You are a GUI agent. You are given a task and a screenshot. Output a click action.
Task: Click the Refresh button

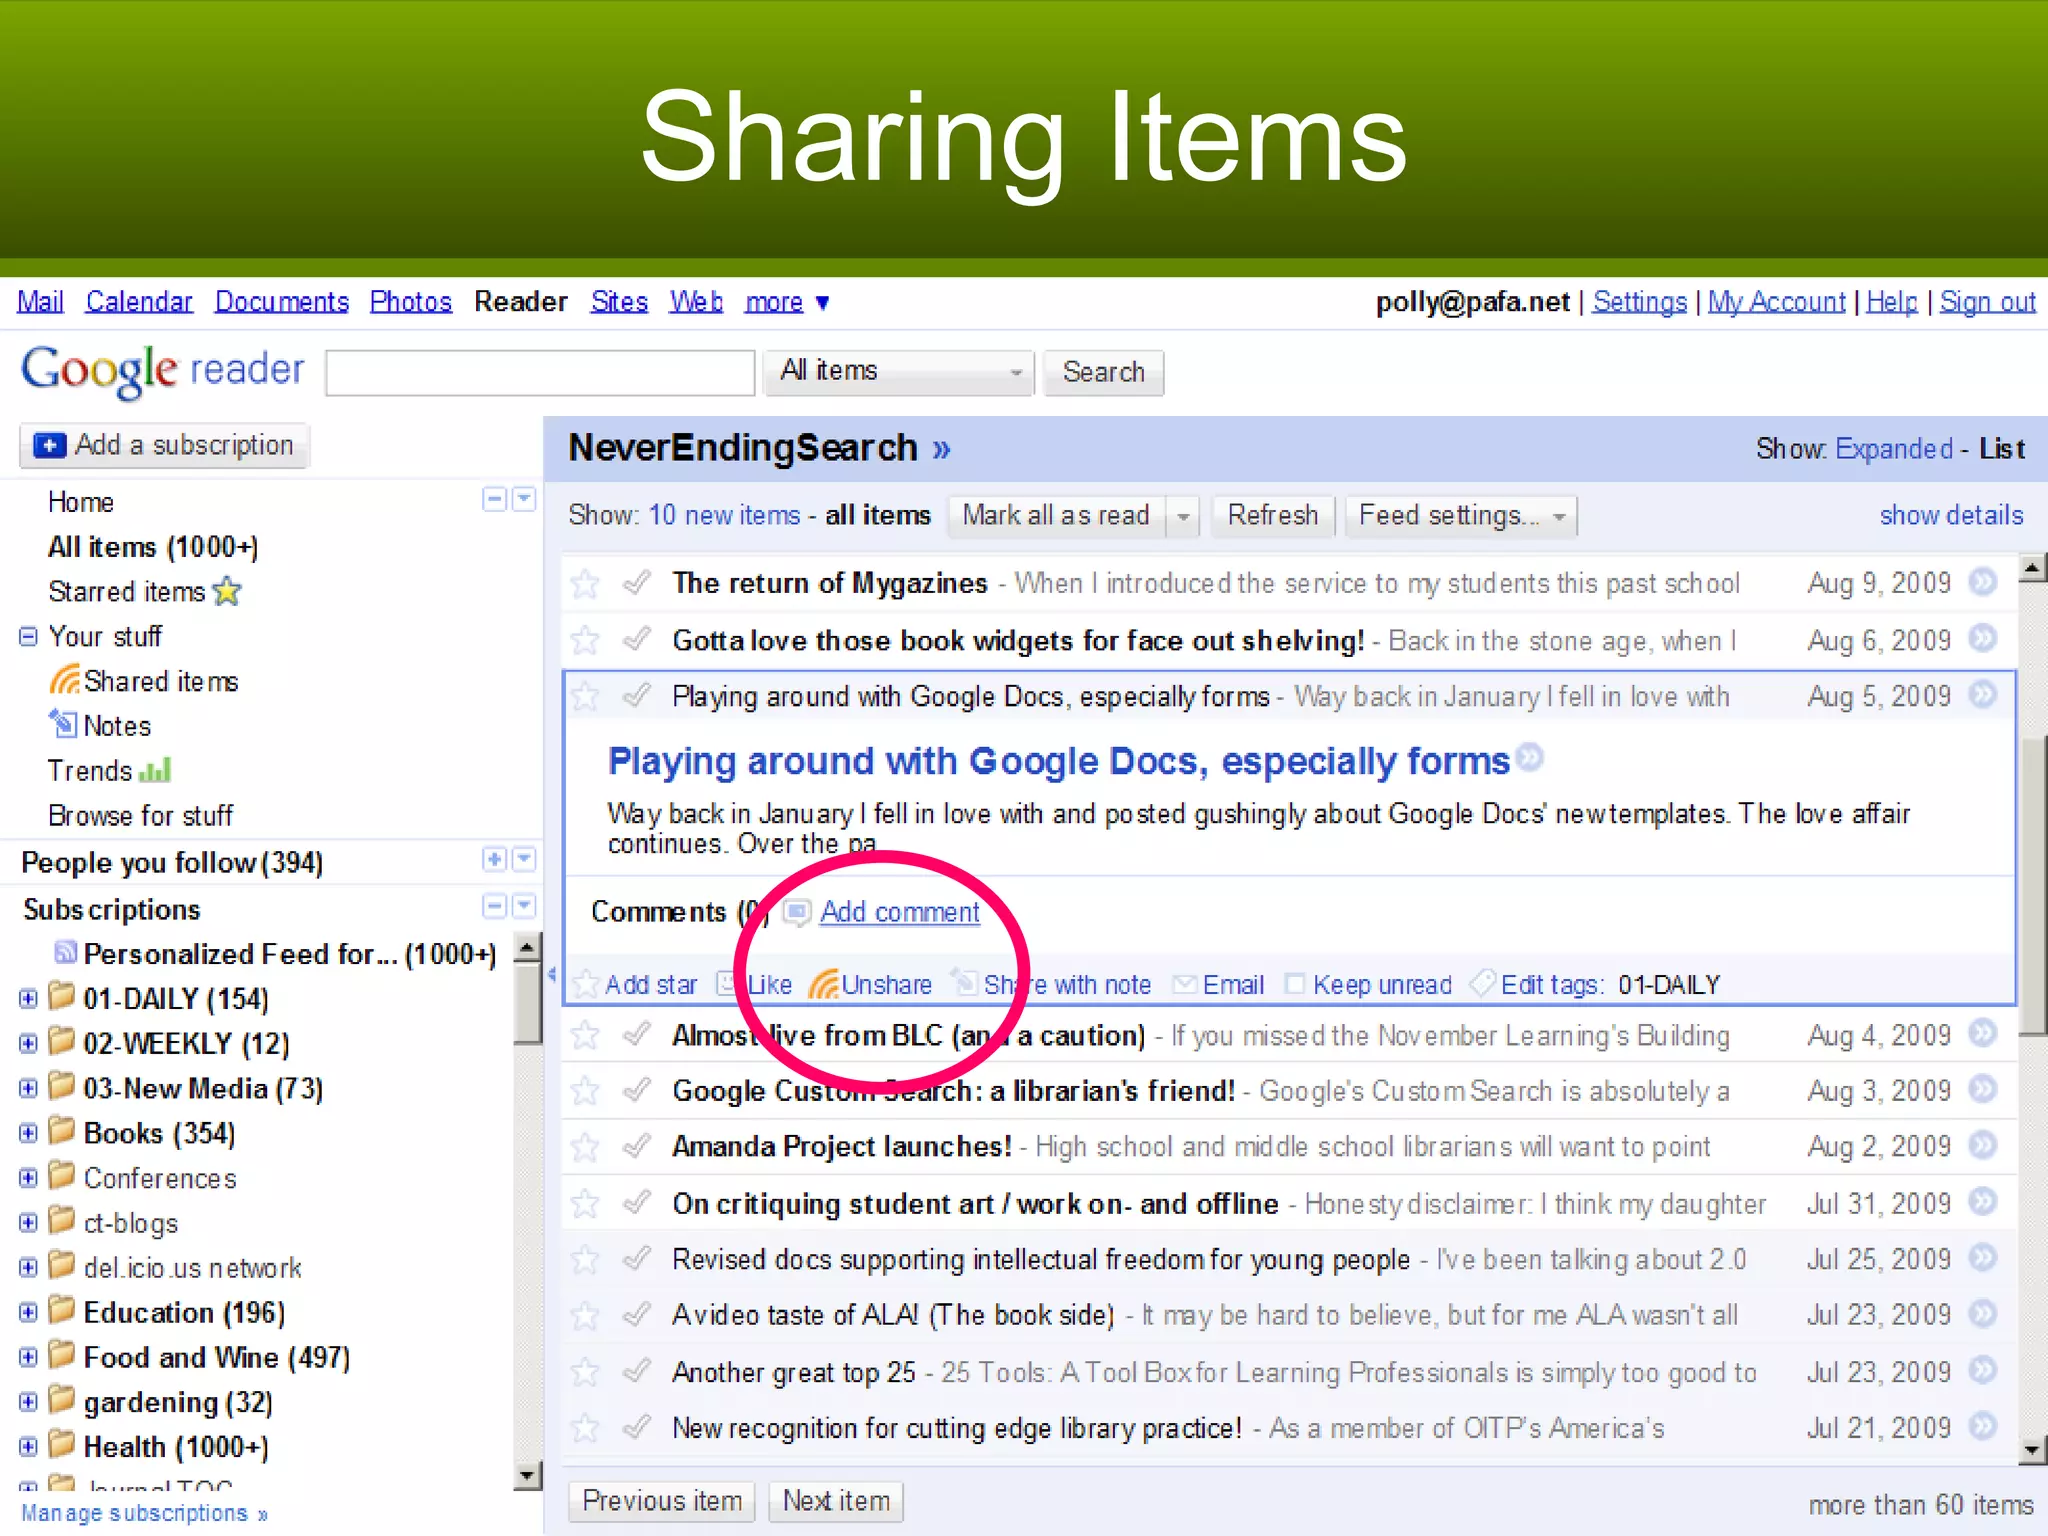(x=1272, y=516)
